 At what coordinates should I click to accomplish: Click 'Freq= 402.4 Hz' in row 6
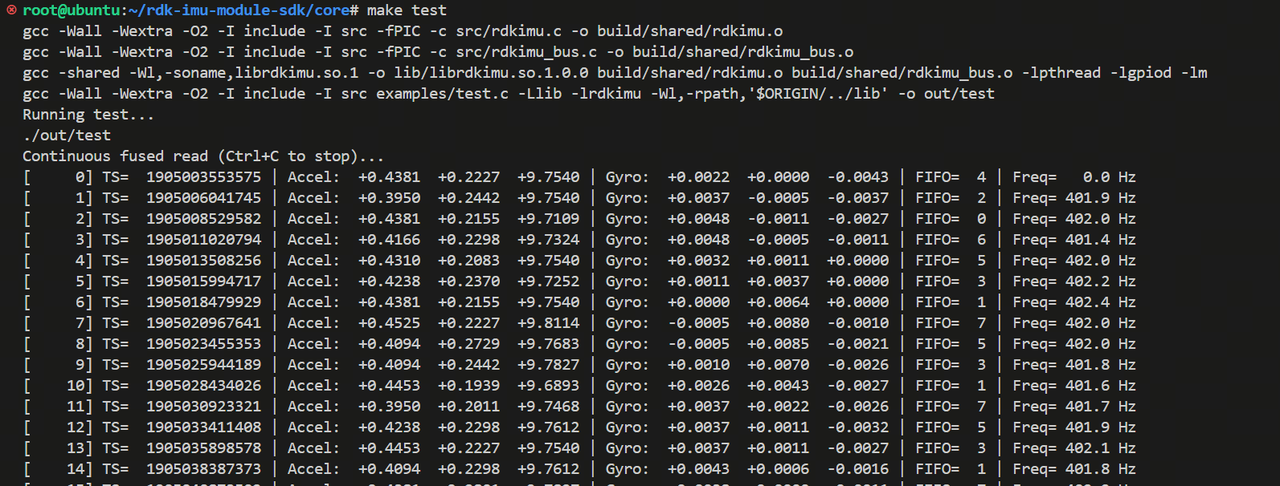point(1074,302)
